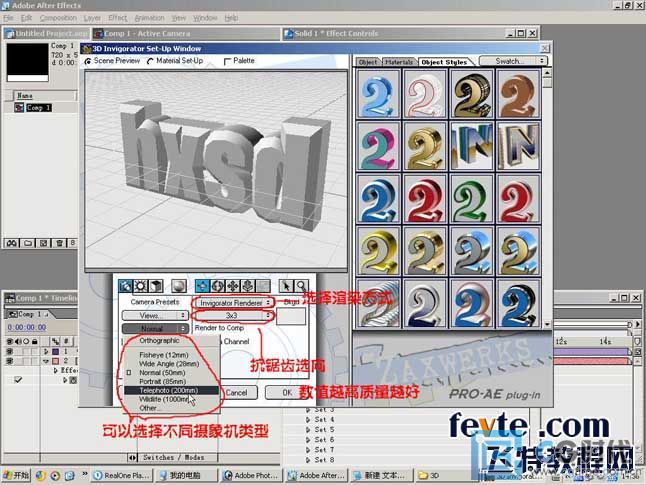Click the Cancel button
Screen dimensions: 646x485
pos(238,393)
